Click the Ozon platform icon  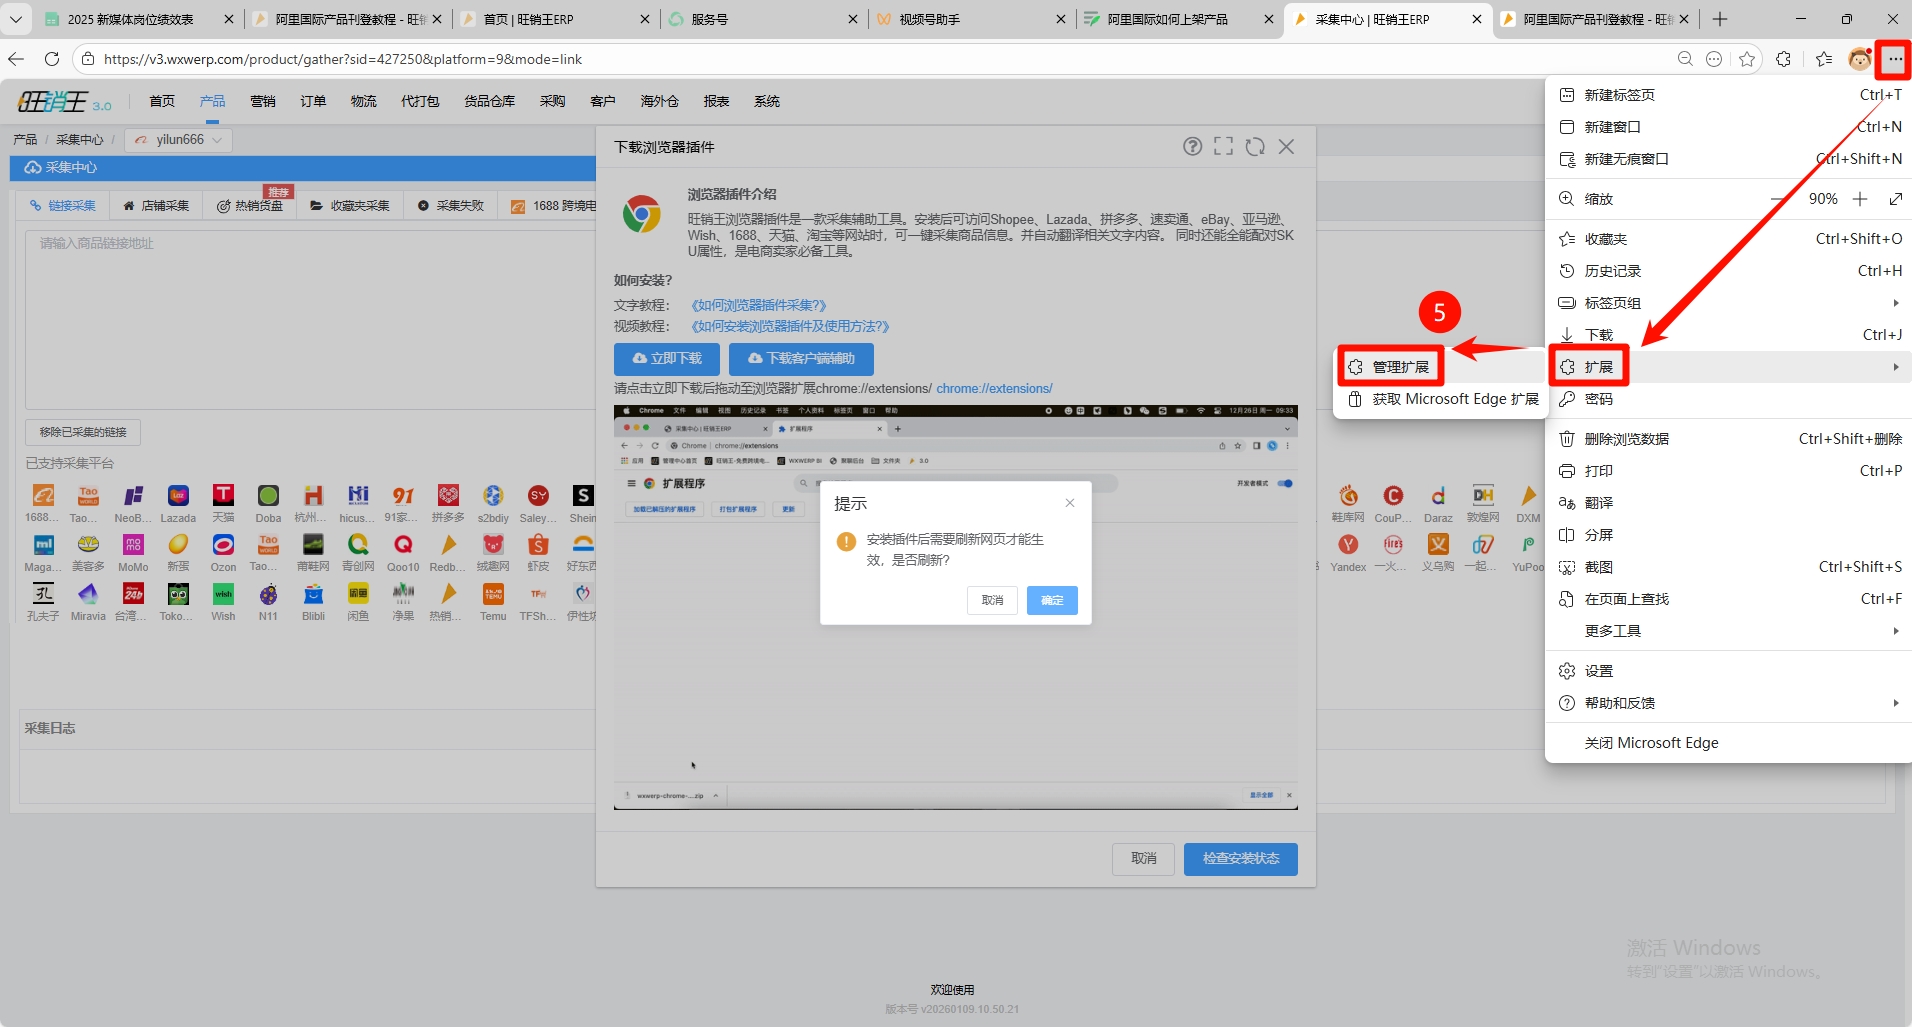223,545
